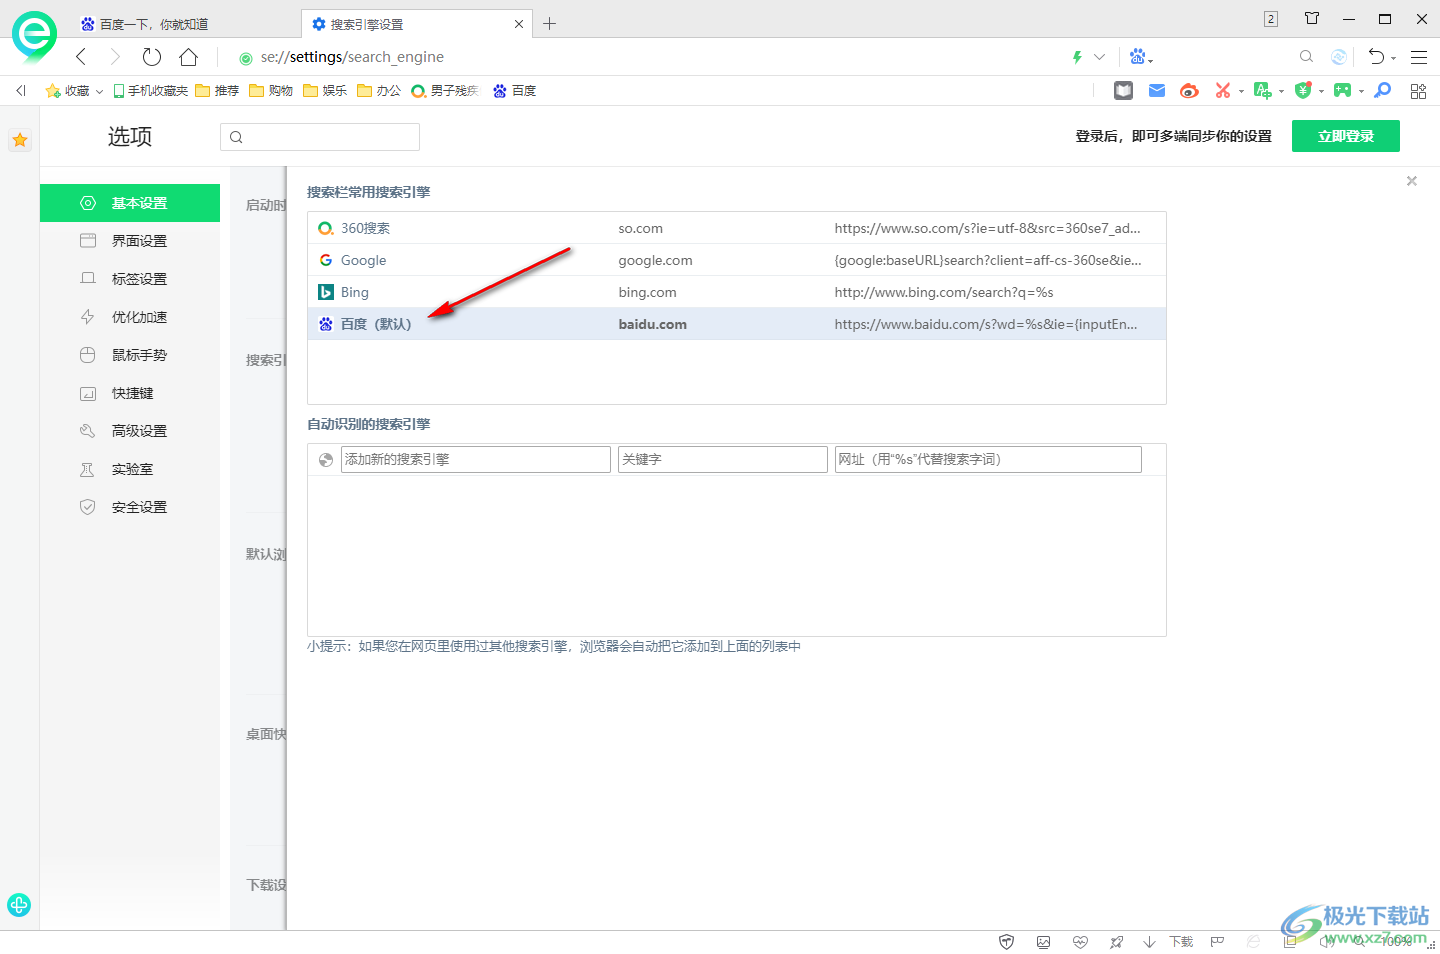
Task: Select 优化加速 in settings sidebar
Action: 130,317
